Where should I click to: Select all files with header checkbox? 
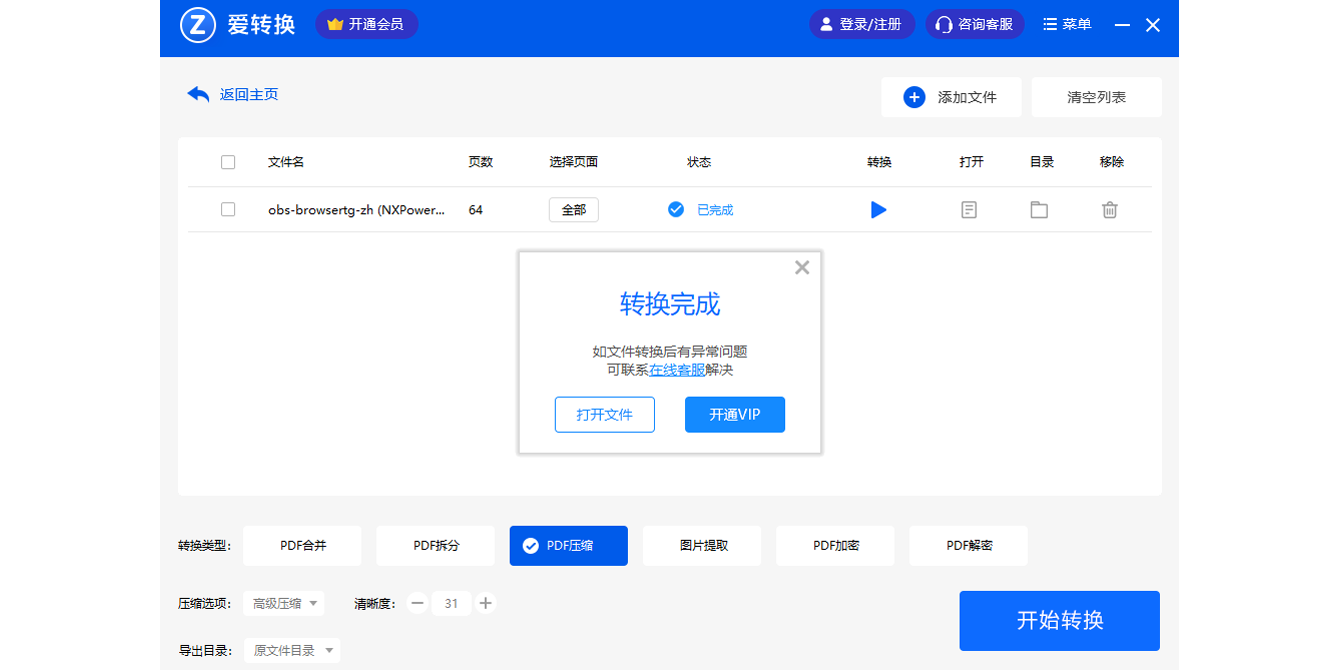click(228, 162)
